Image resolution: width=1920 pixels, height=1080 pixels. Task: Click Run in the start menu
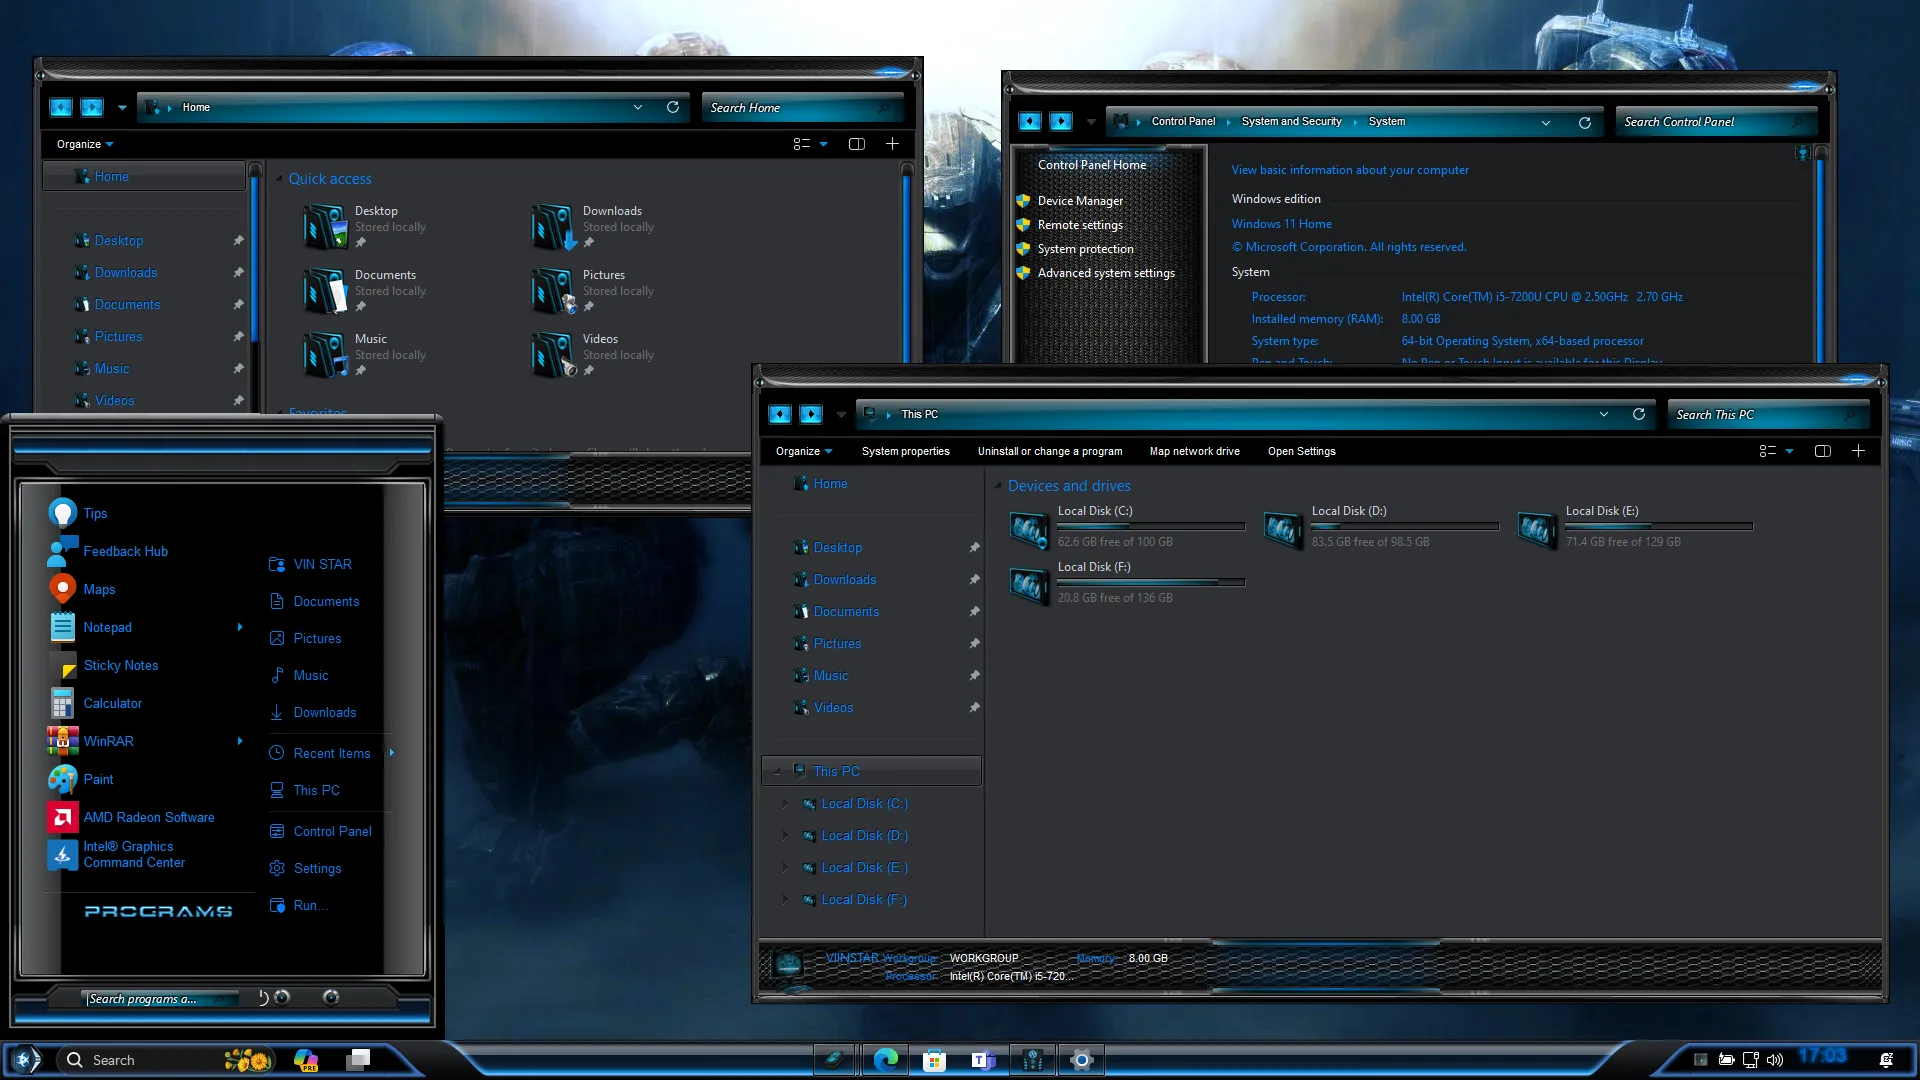tap(309, 905)
